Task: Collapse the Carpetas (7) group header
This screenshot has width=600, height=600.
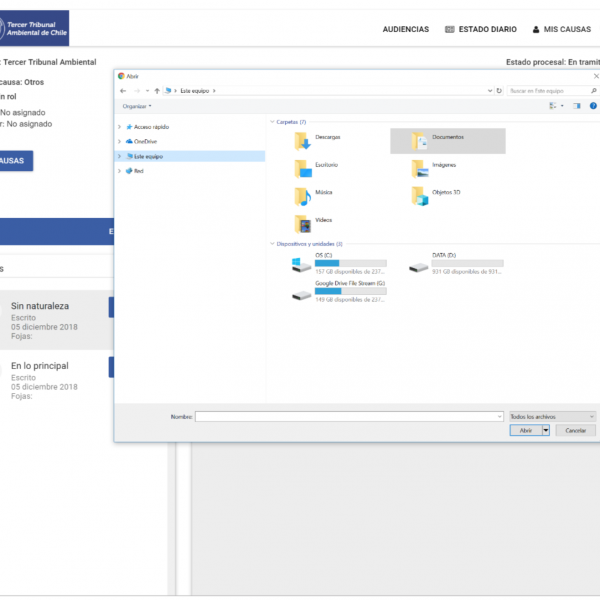Action: click(x=273, y=122)
